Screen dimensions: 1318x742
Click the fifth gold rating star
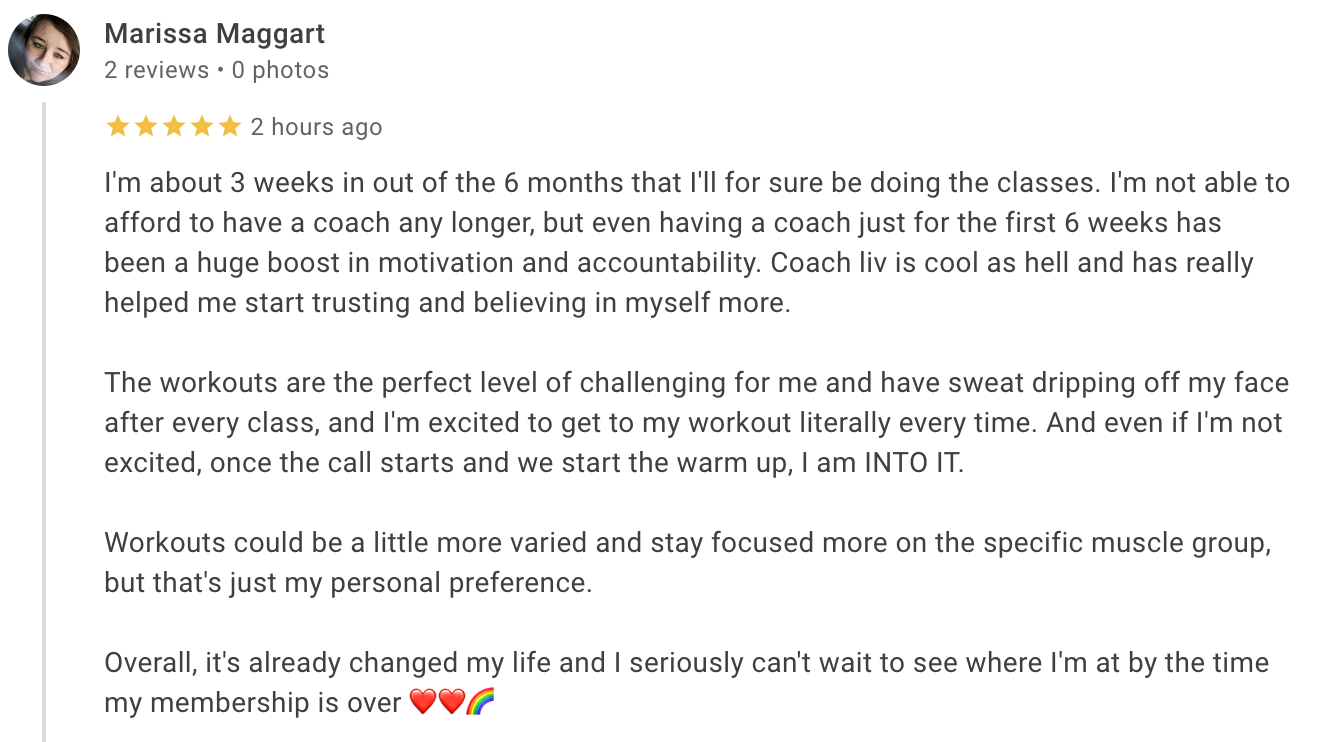[x=229, y=126]
